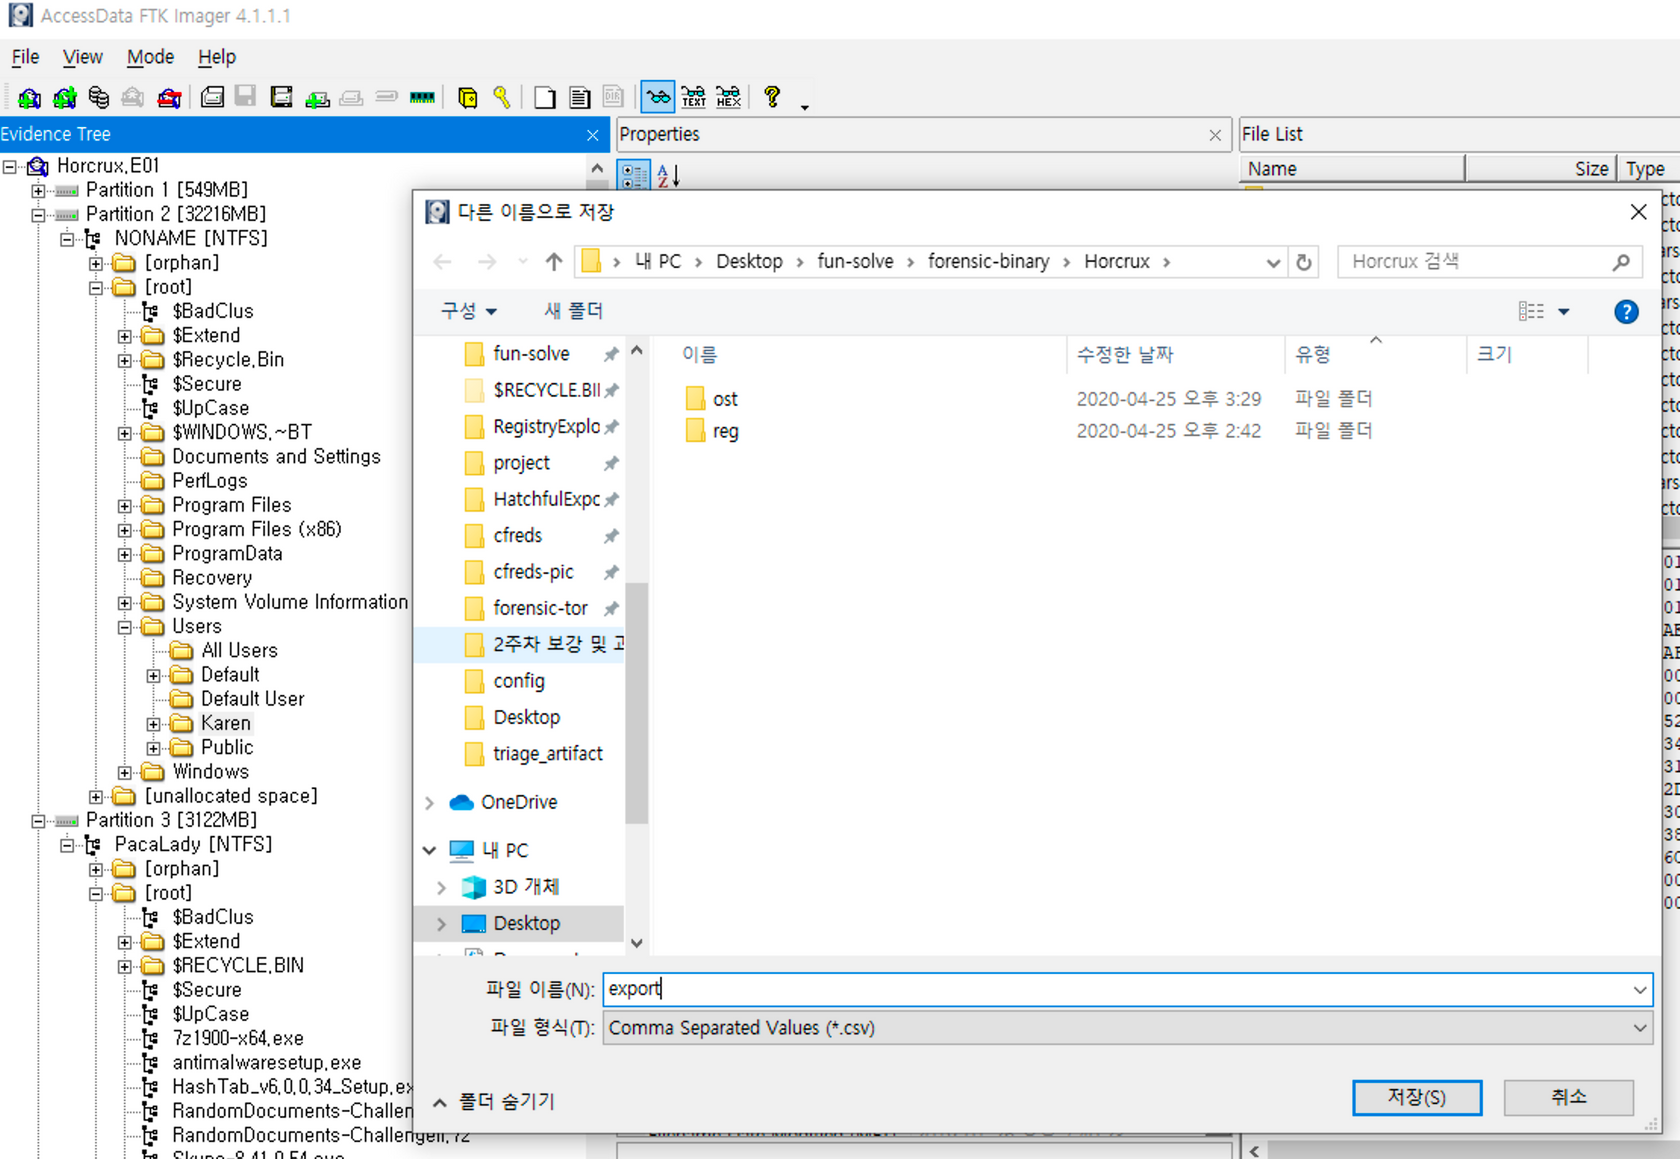Viewport: 1680px width, 1159px height.
Task: Go up one folder level in dialog
Action: (554, 262)
